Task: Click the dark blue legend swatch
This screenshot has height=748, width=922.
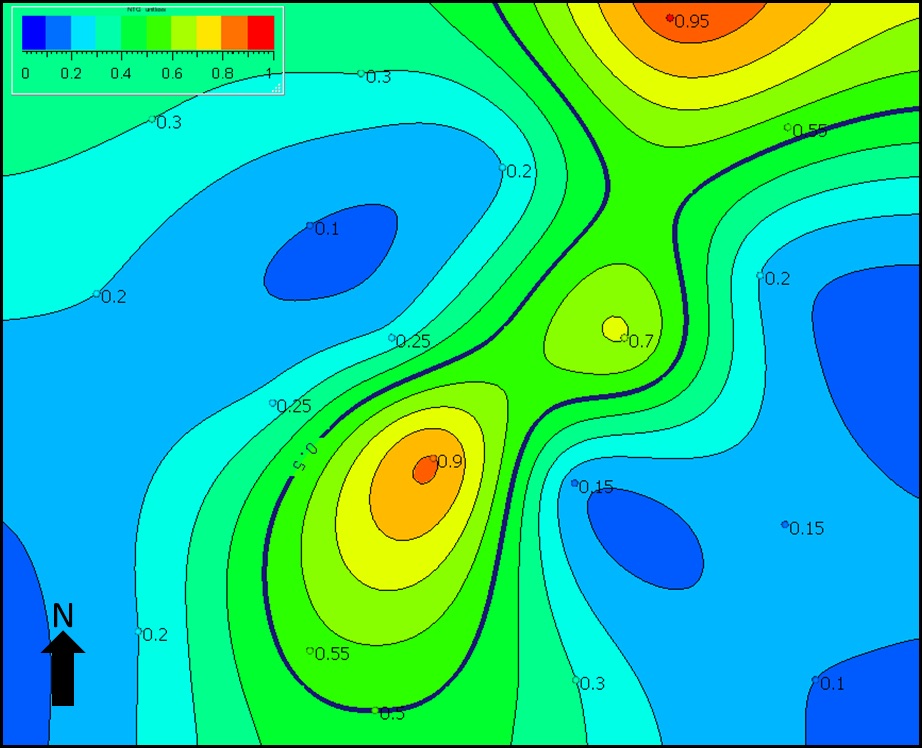Action: coord(35,33)
